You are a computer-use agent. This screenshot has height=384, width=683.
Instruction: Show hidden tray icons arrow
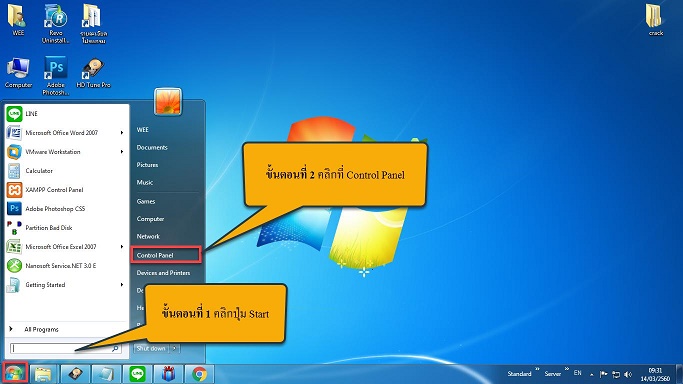592,374
